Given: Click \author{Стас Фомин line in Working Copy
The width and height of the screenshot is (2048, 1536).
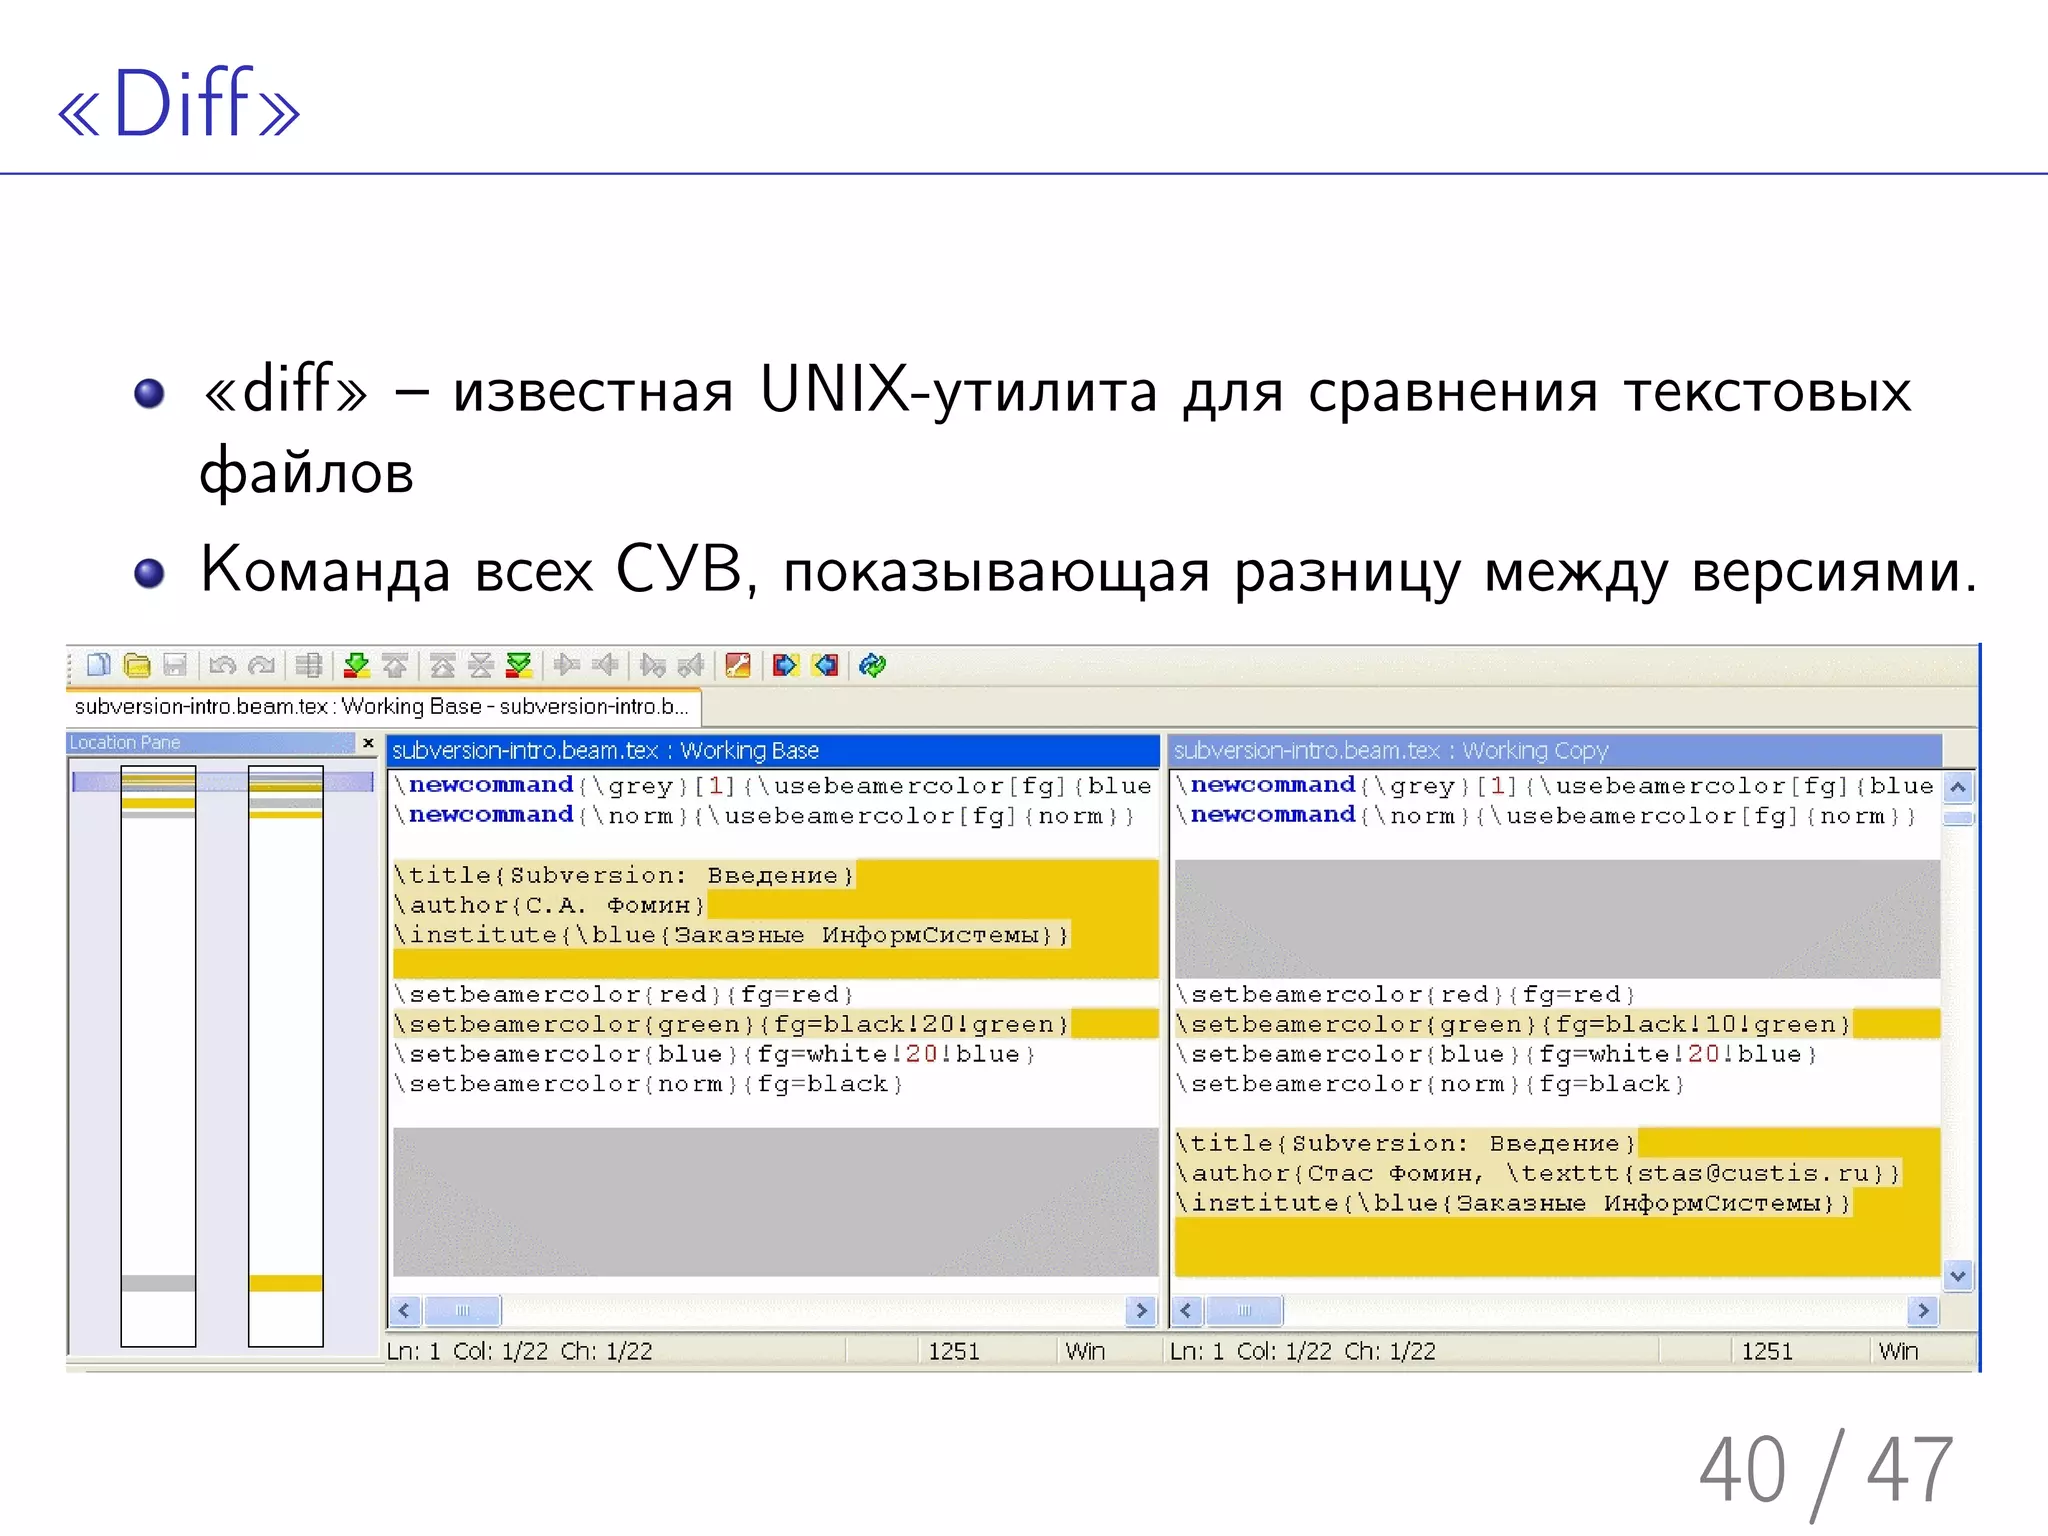Looking at the screenshot, I should tap(1538, 1173).
